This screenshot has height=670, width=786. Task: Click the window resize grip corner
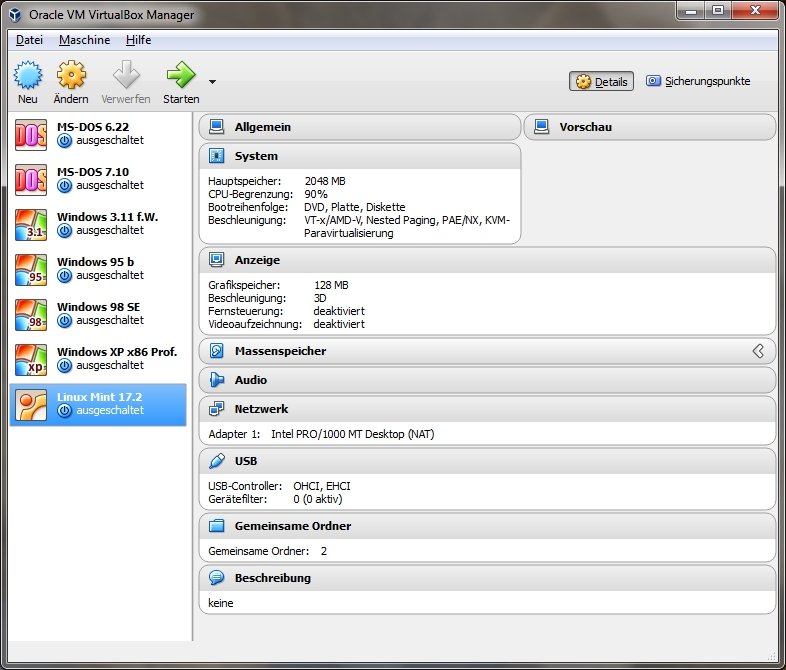click(772, 656)
